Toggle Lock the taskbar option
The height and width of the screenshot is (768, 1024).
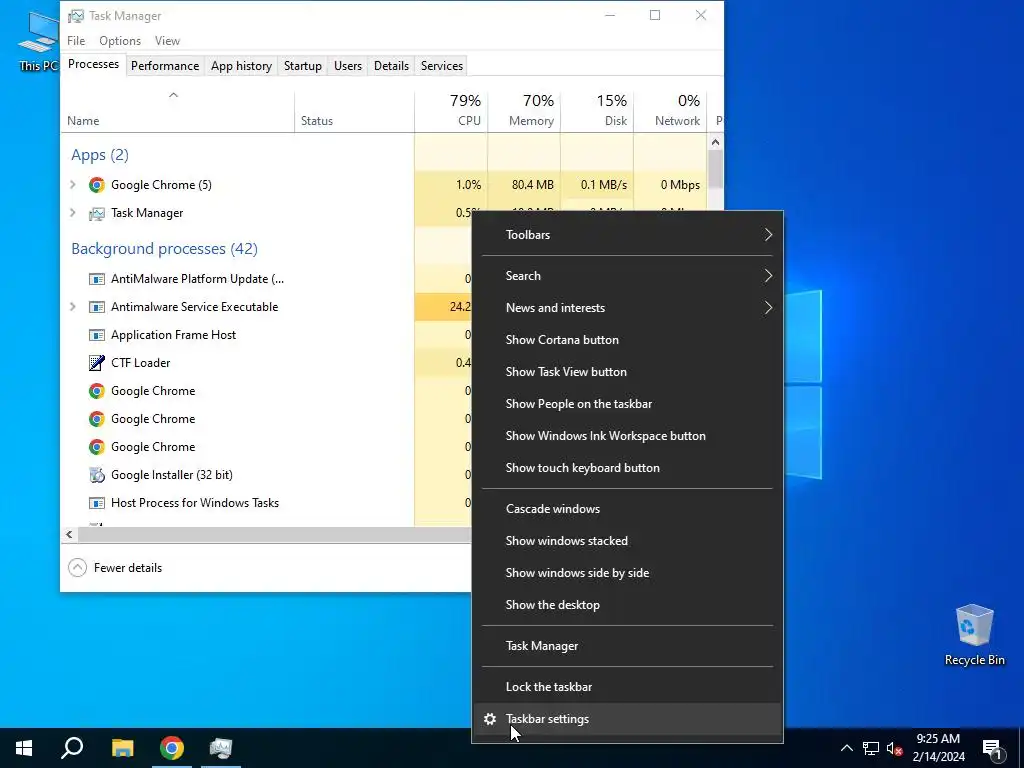tap(628, 687)
